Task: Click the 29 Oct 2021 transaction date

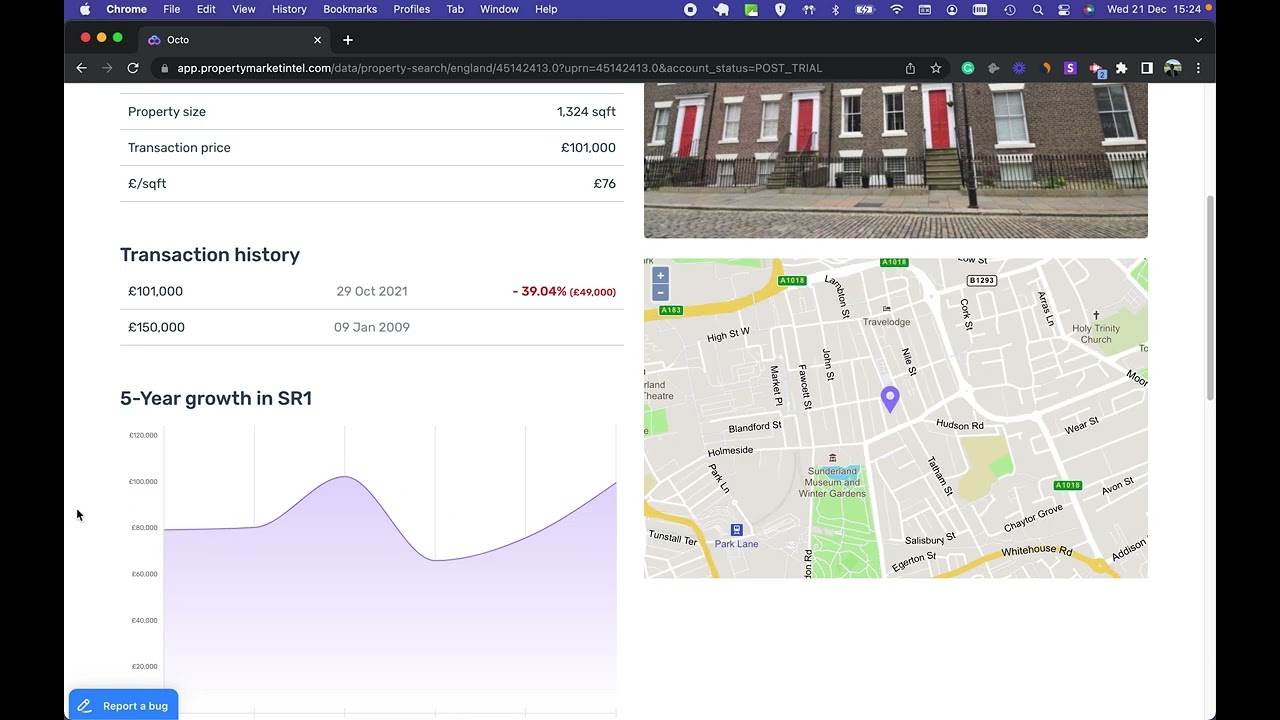Action: tap(372, 291)
